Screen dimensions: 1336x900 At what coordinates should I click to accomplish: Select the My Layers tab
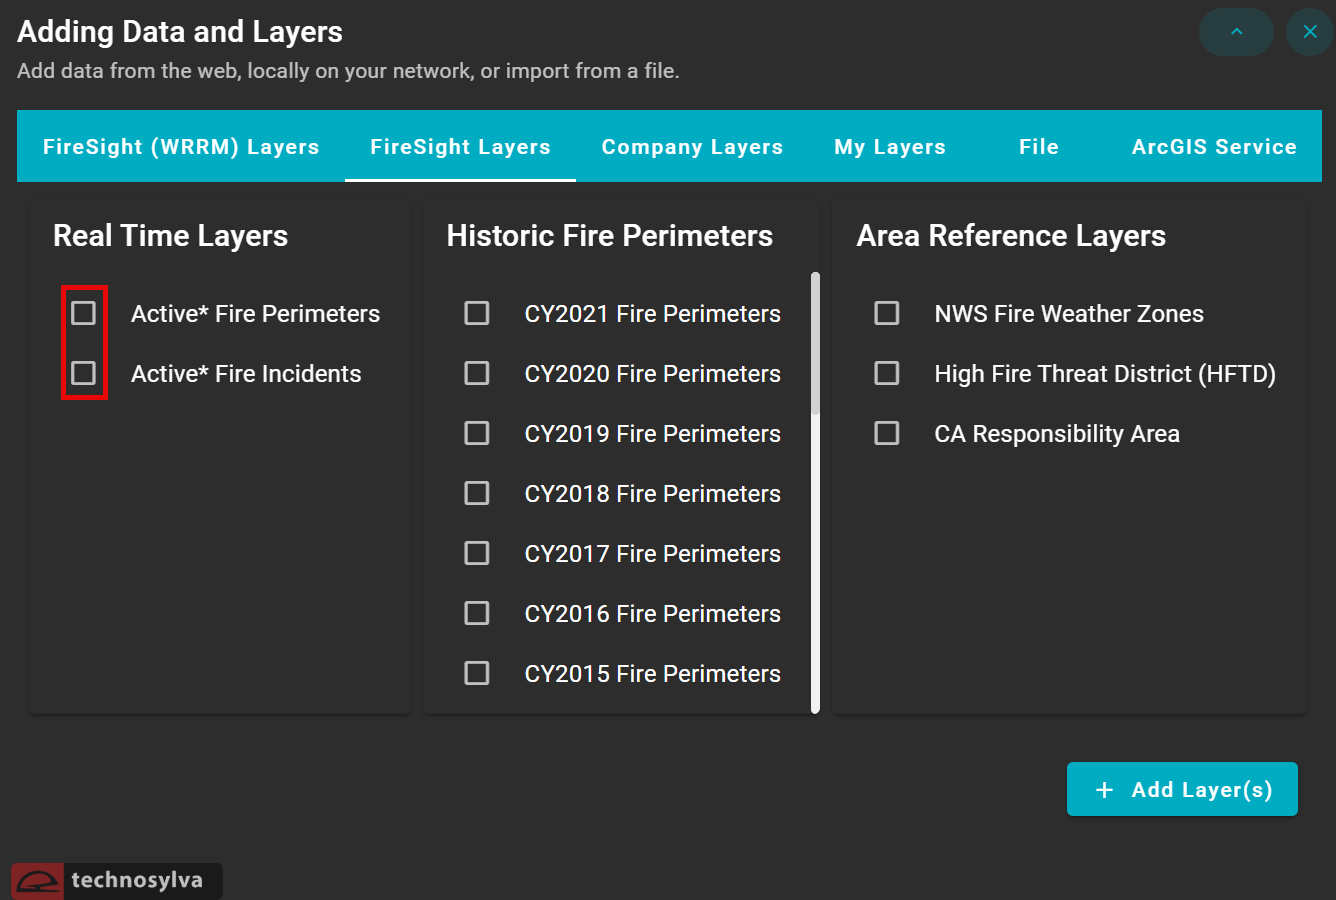[x=889, y=147]
